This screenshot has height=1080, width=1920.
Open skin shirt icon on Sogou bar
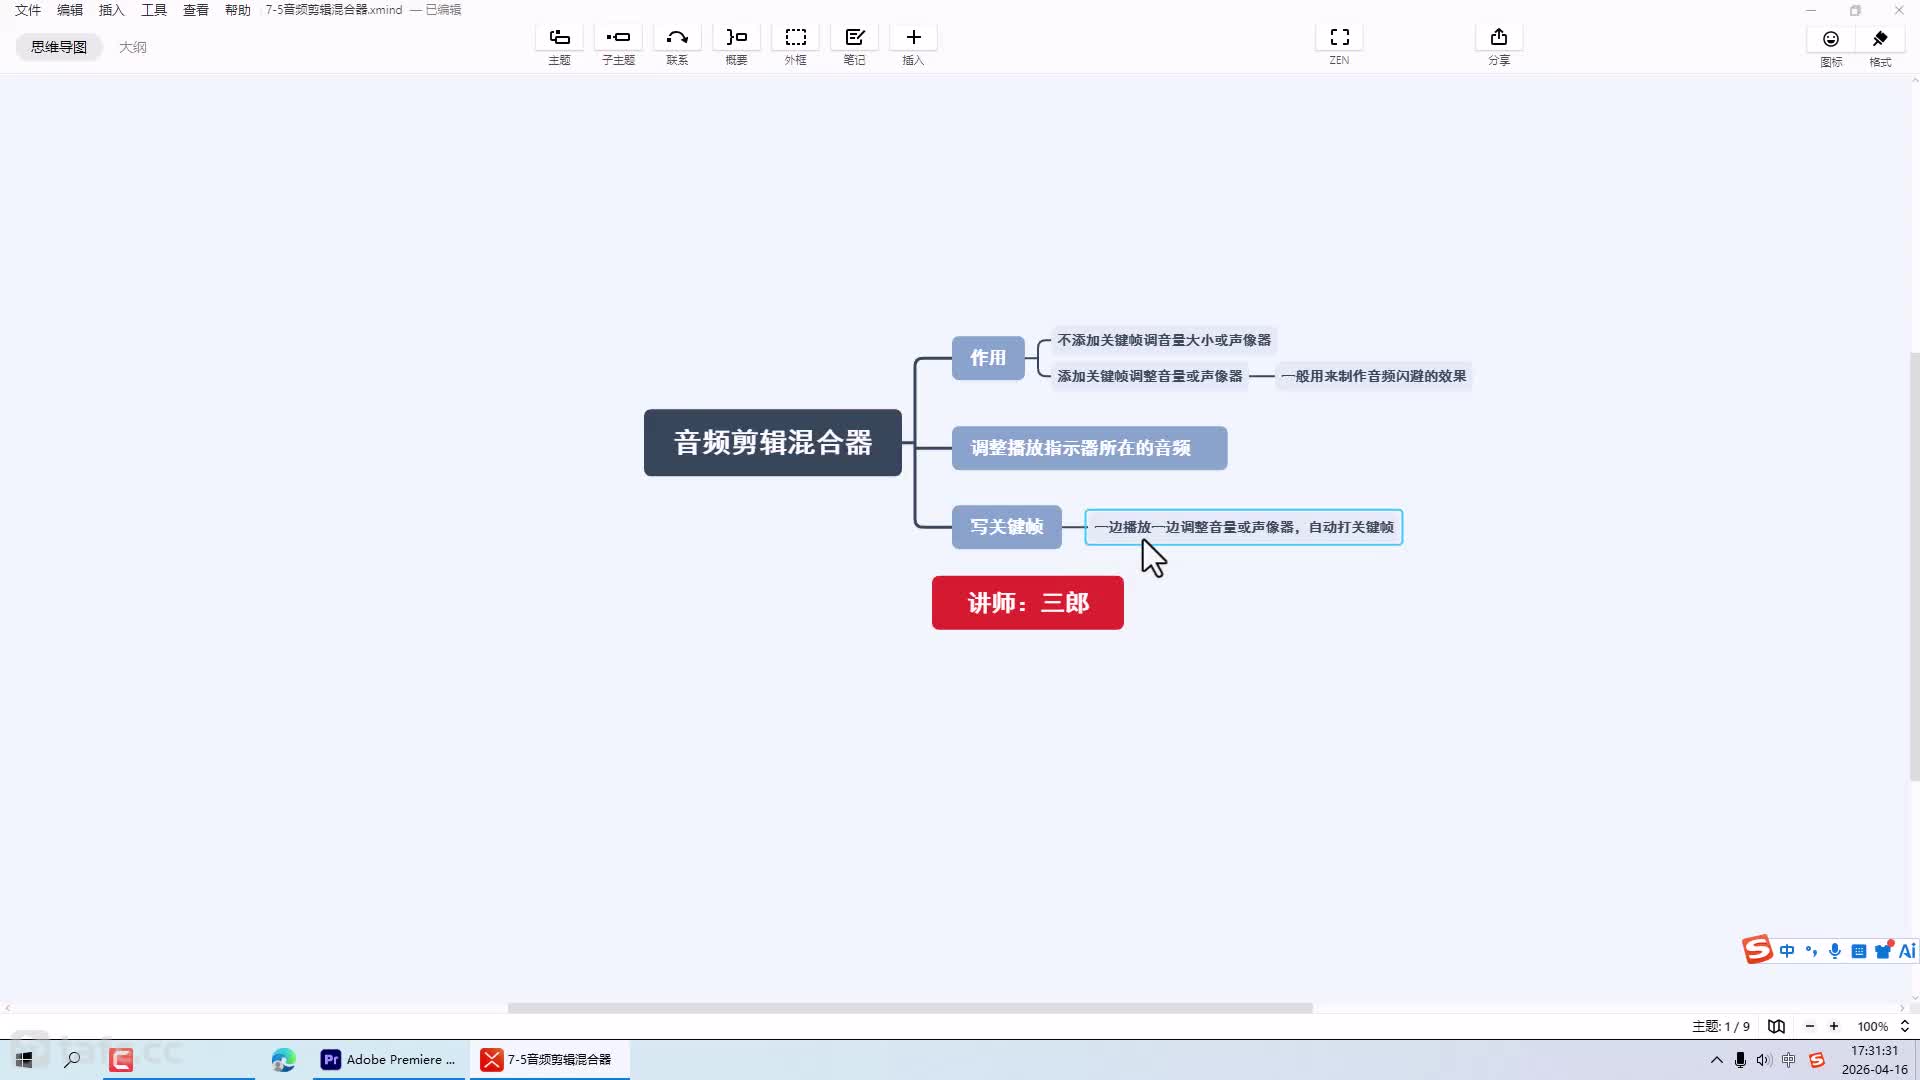1884,951
